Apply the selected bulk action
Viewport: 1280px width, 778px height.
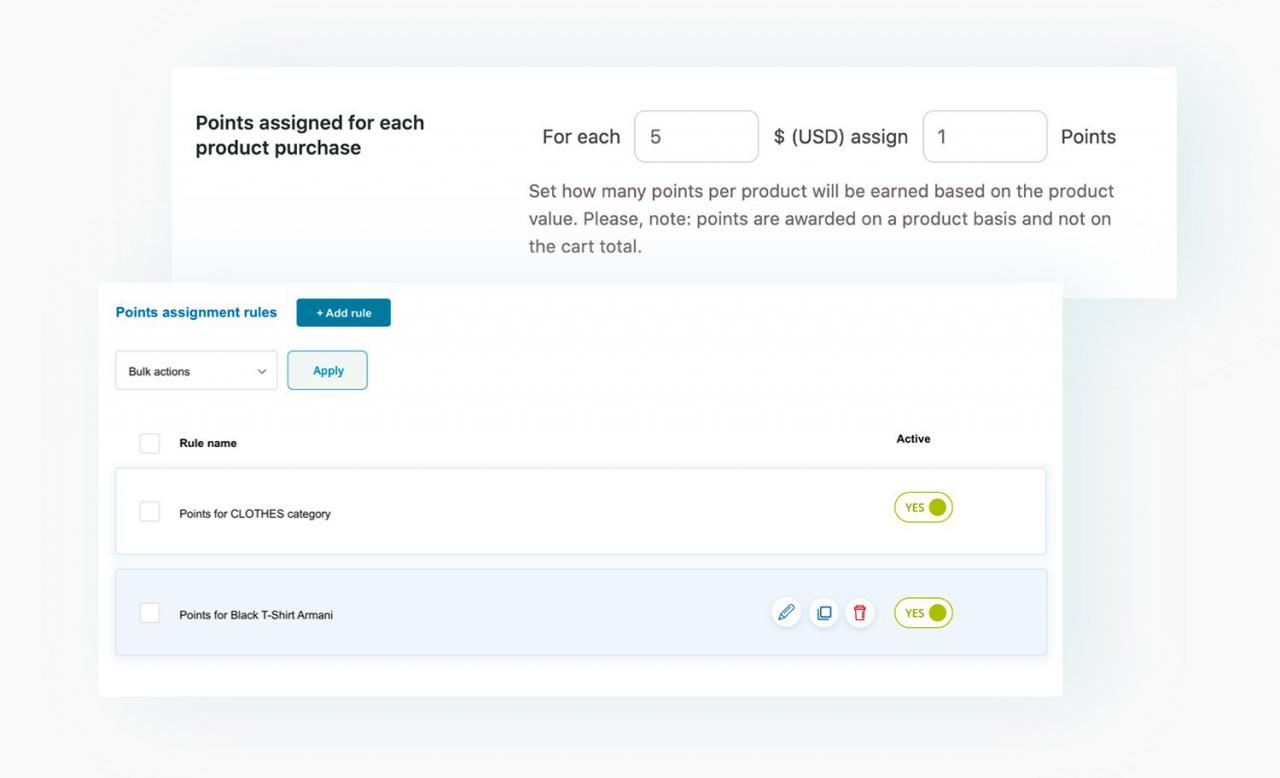(x=327, y=370)
